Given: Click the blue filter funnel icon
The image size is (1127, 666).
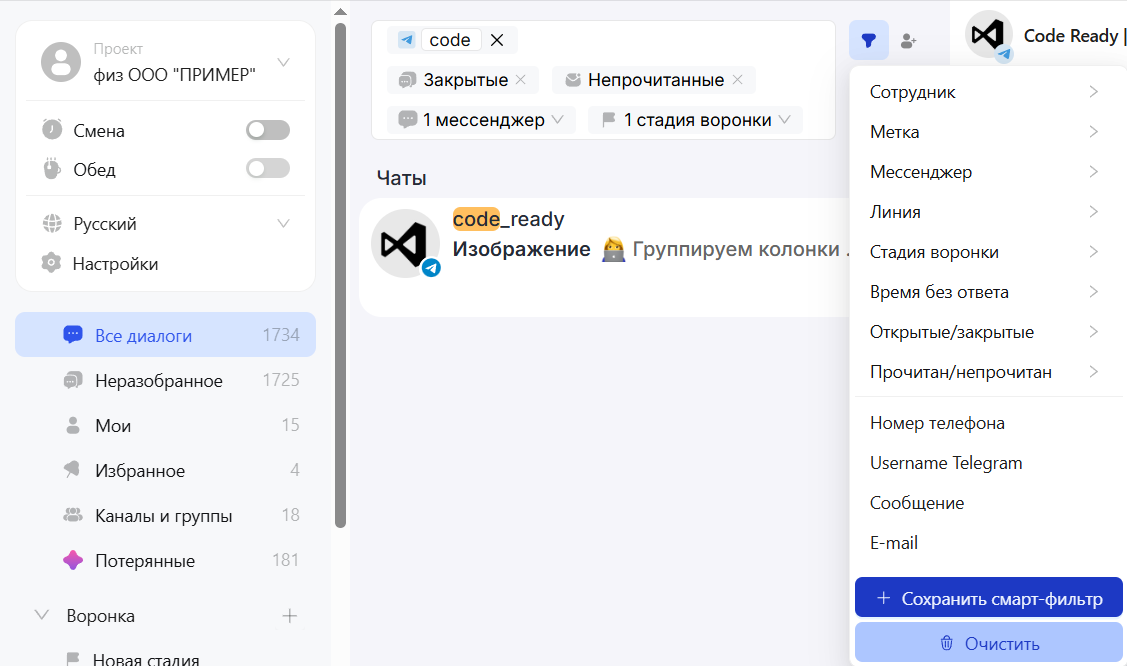Looking at the screenshot, I should pyautogui.click(x=869, y=41).
